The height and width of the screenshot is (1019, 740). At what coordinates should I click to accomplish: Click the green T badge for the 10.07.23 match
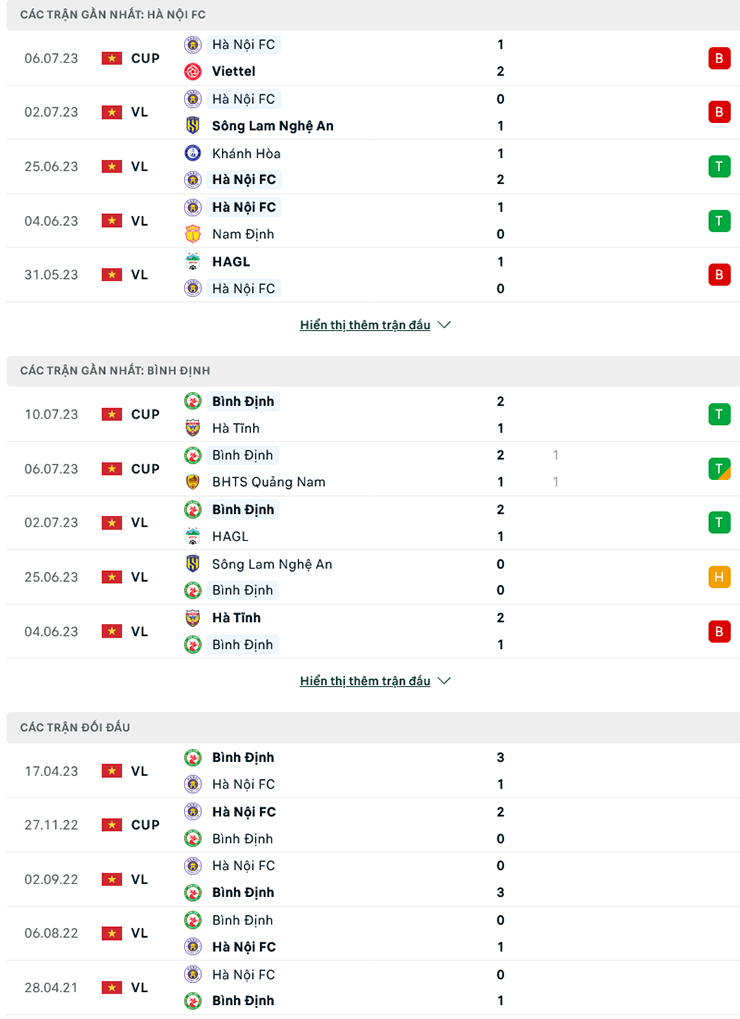point(719,414)
